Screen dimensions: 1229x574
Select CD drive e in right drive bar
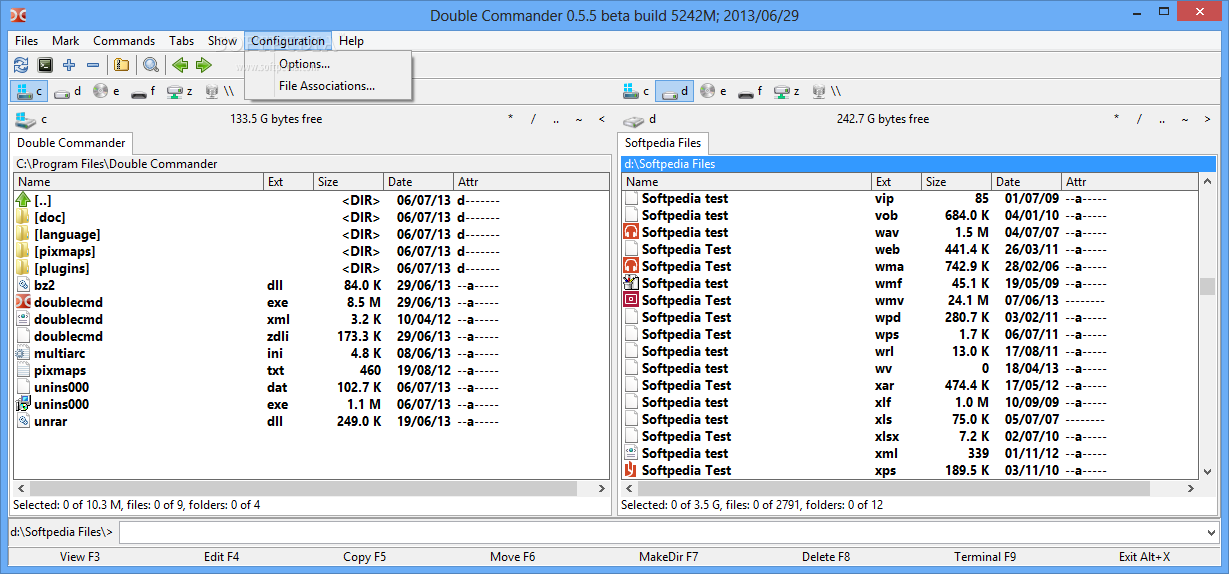(713, 91)
